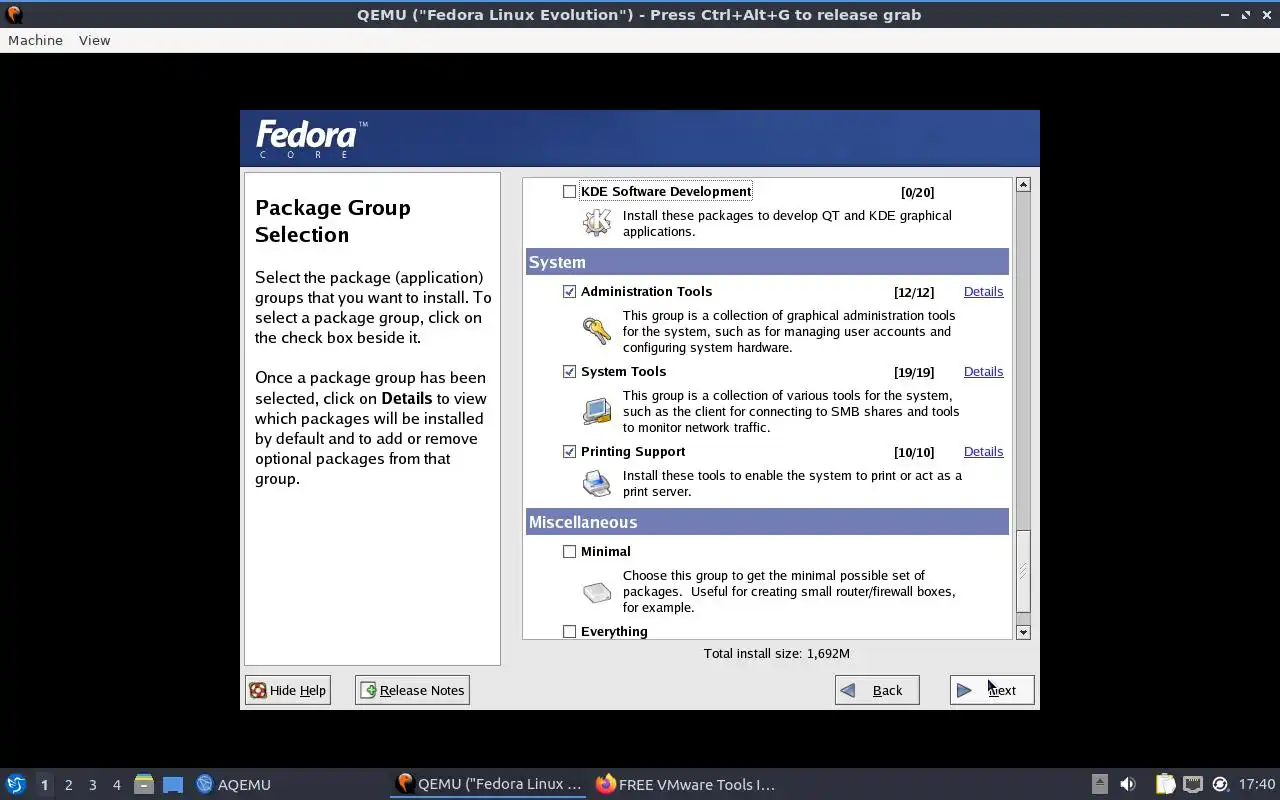The height and width of the screenshot is (800, 1280).
Task: Click the [12/12] package count
Action: pos(914,292)
